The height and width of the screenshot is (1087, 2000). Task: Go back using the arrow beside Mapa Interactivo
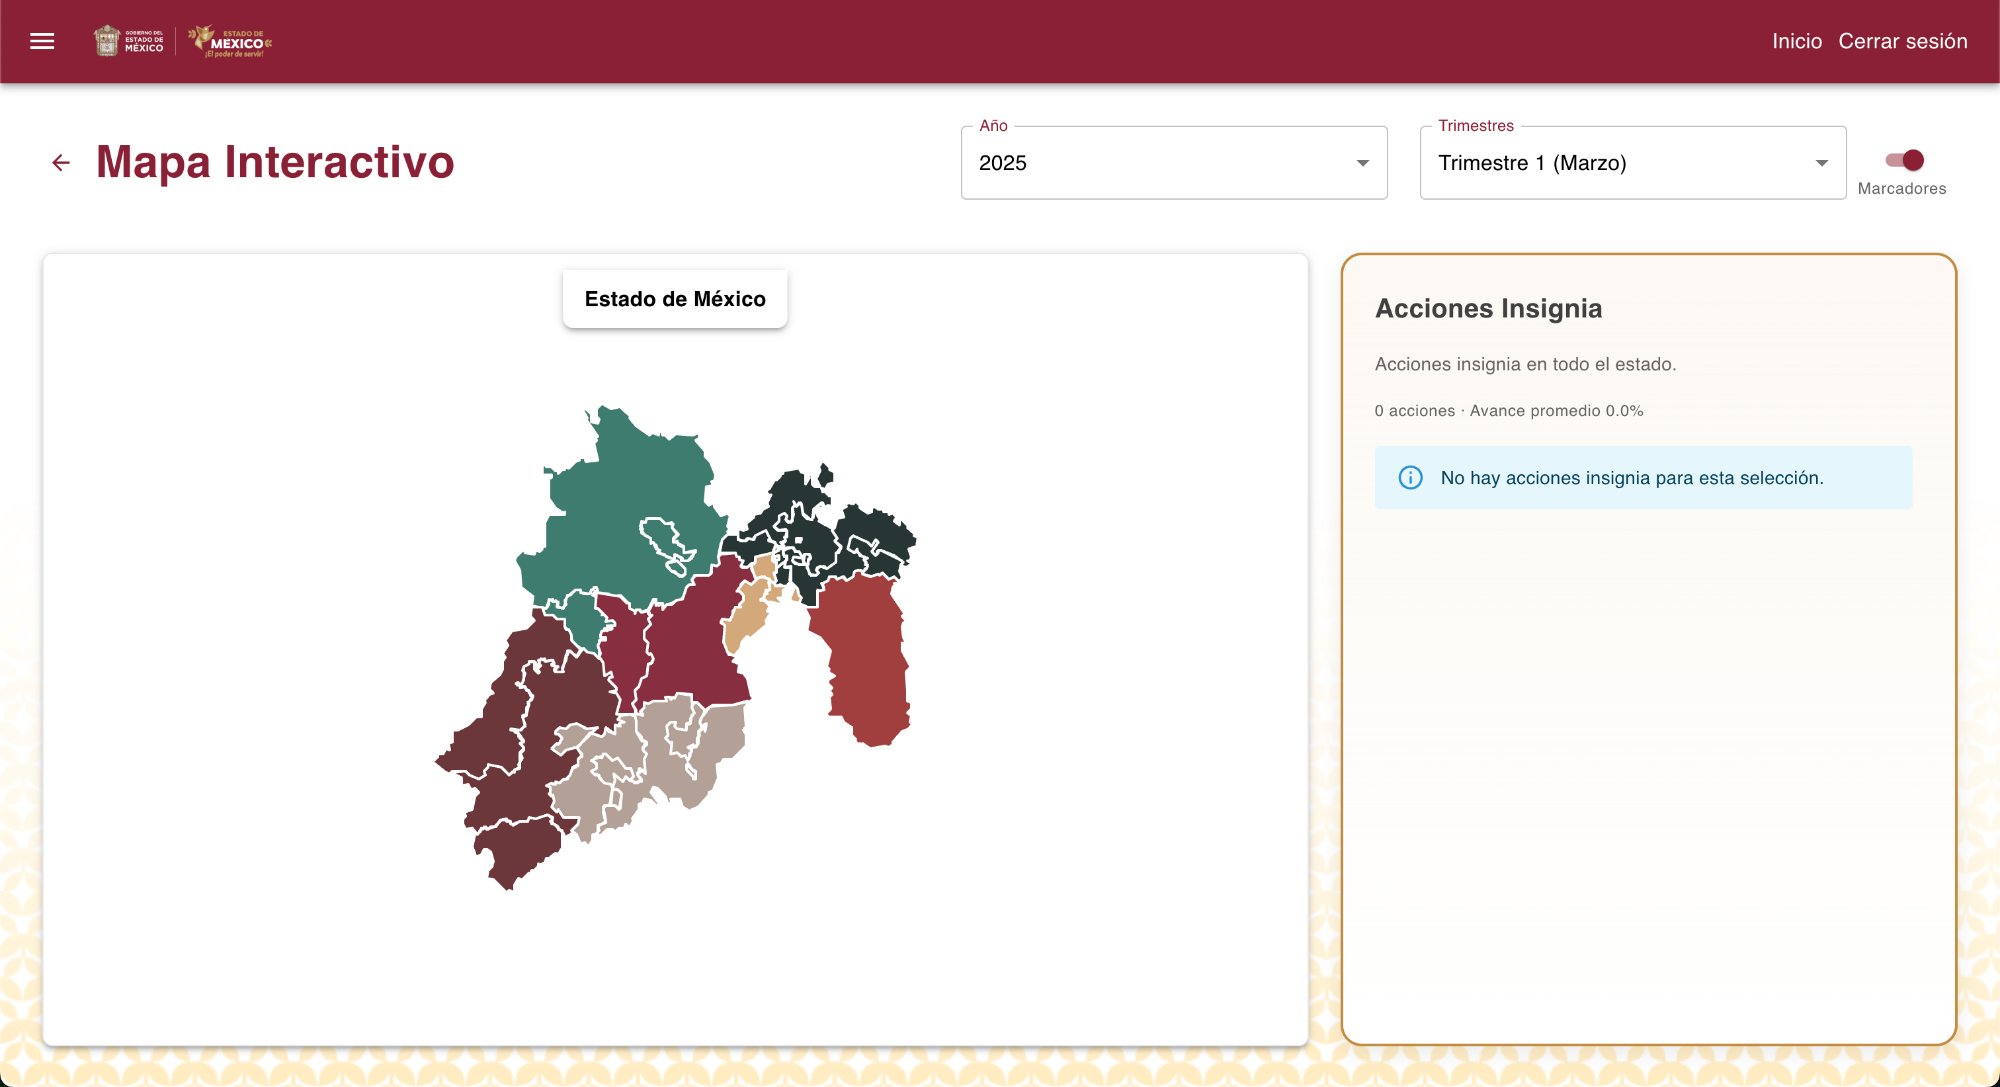pyautogui.click(x=61, y=163)
